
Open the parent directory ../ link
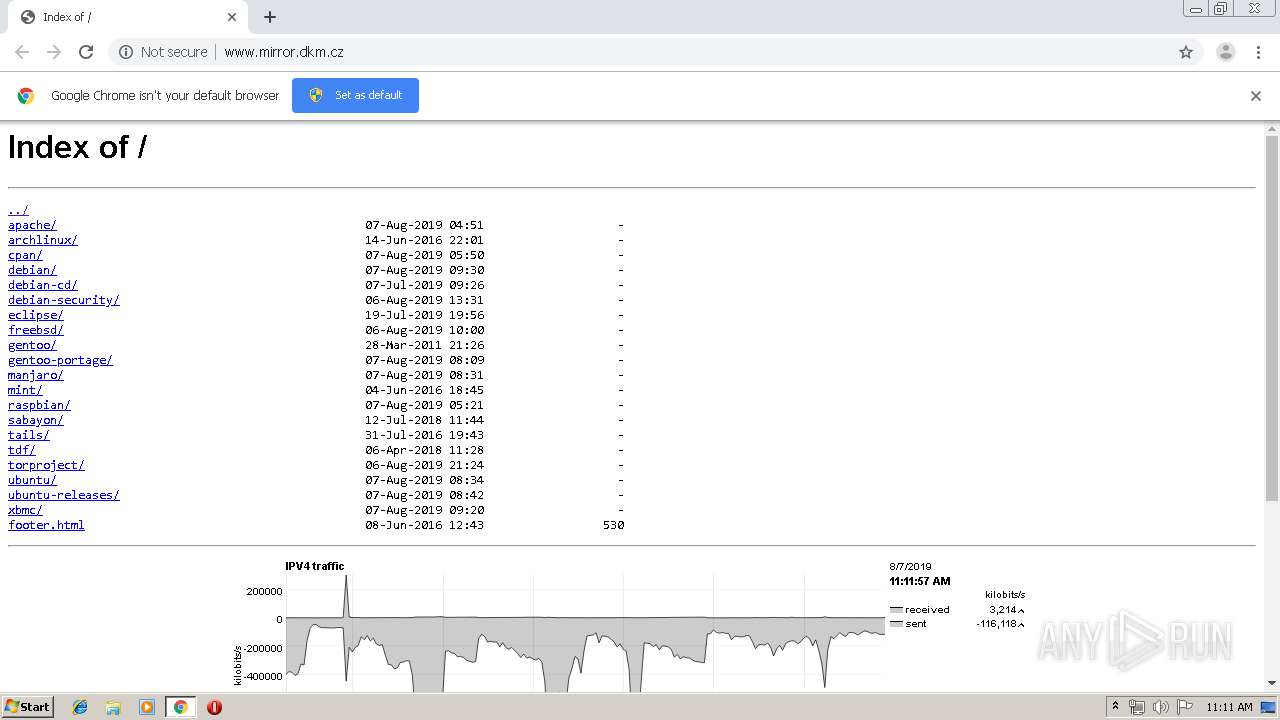pos(18,210)
